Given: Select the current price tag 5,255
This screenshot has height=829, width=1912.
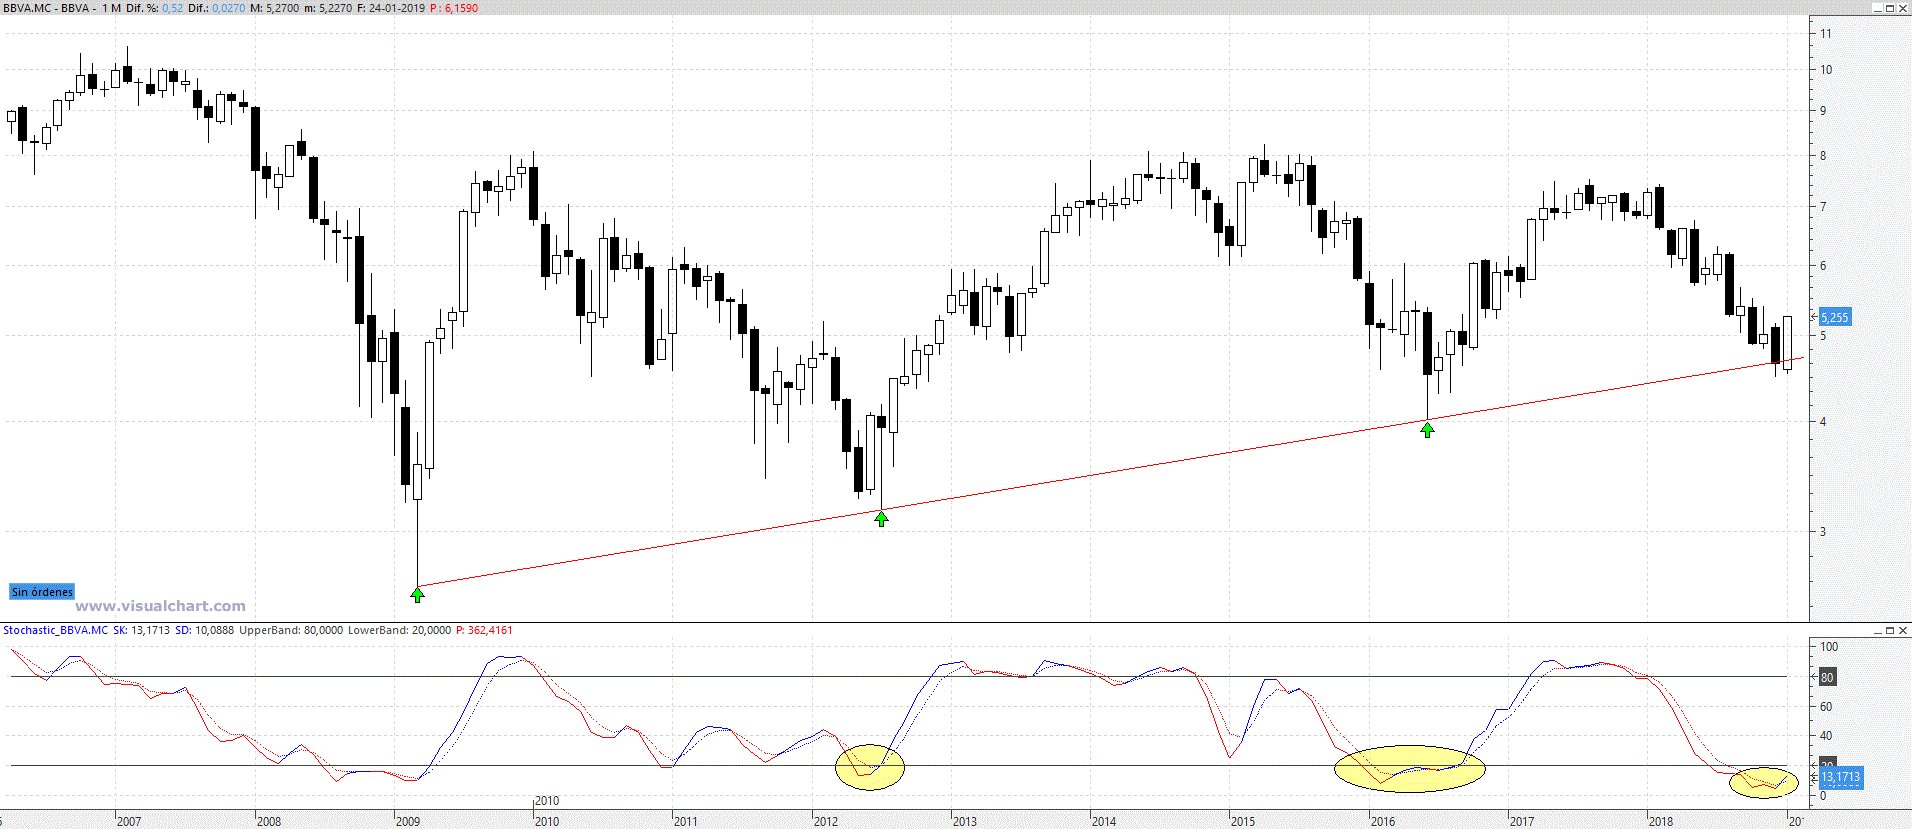Looking at the screenshot, I should click(1834, 317).
